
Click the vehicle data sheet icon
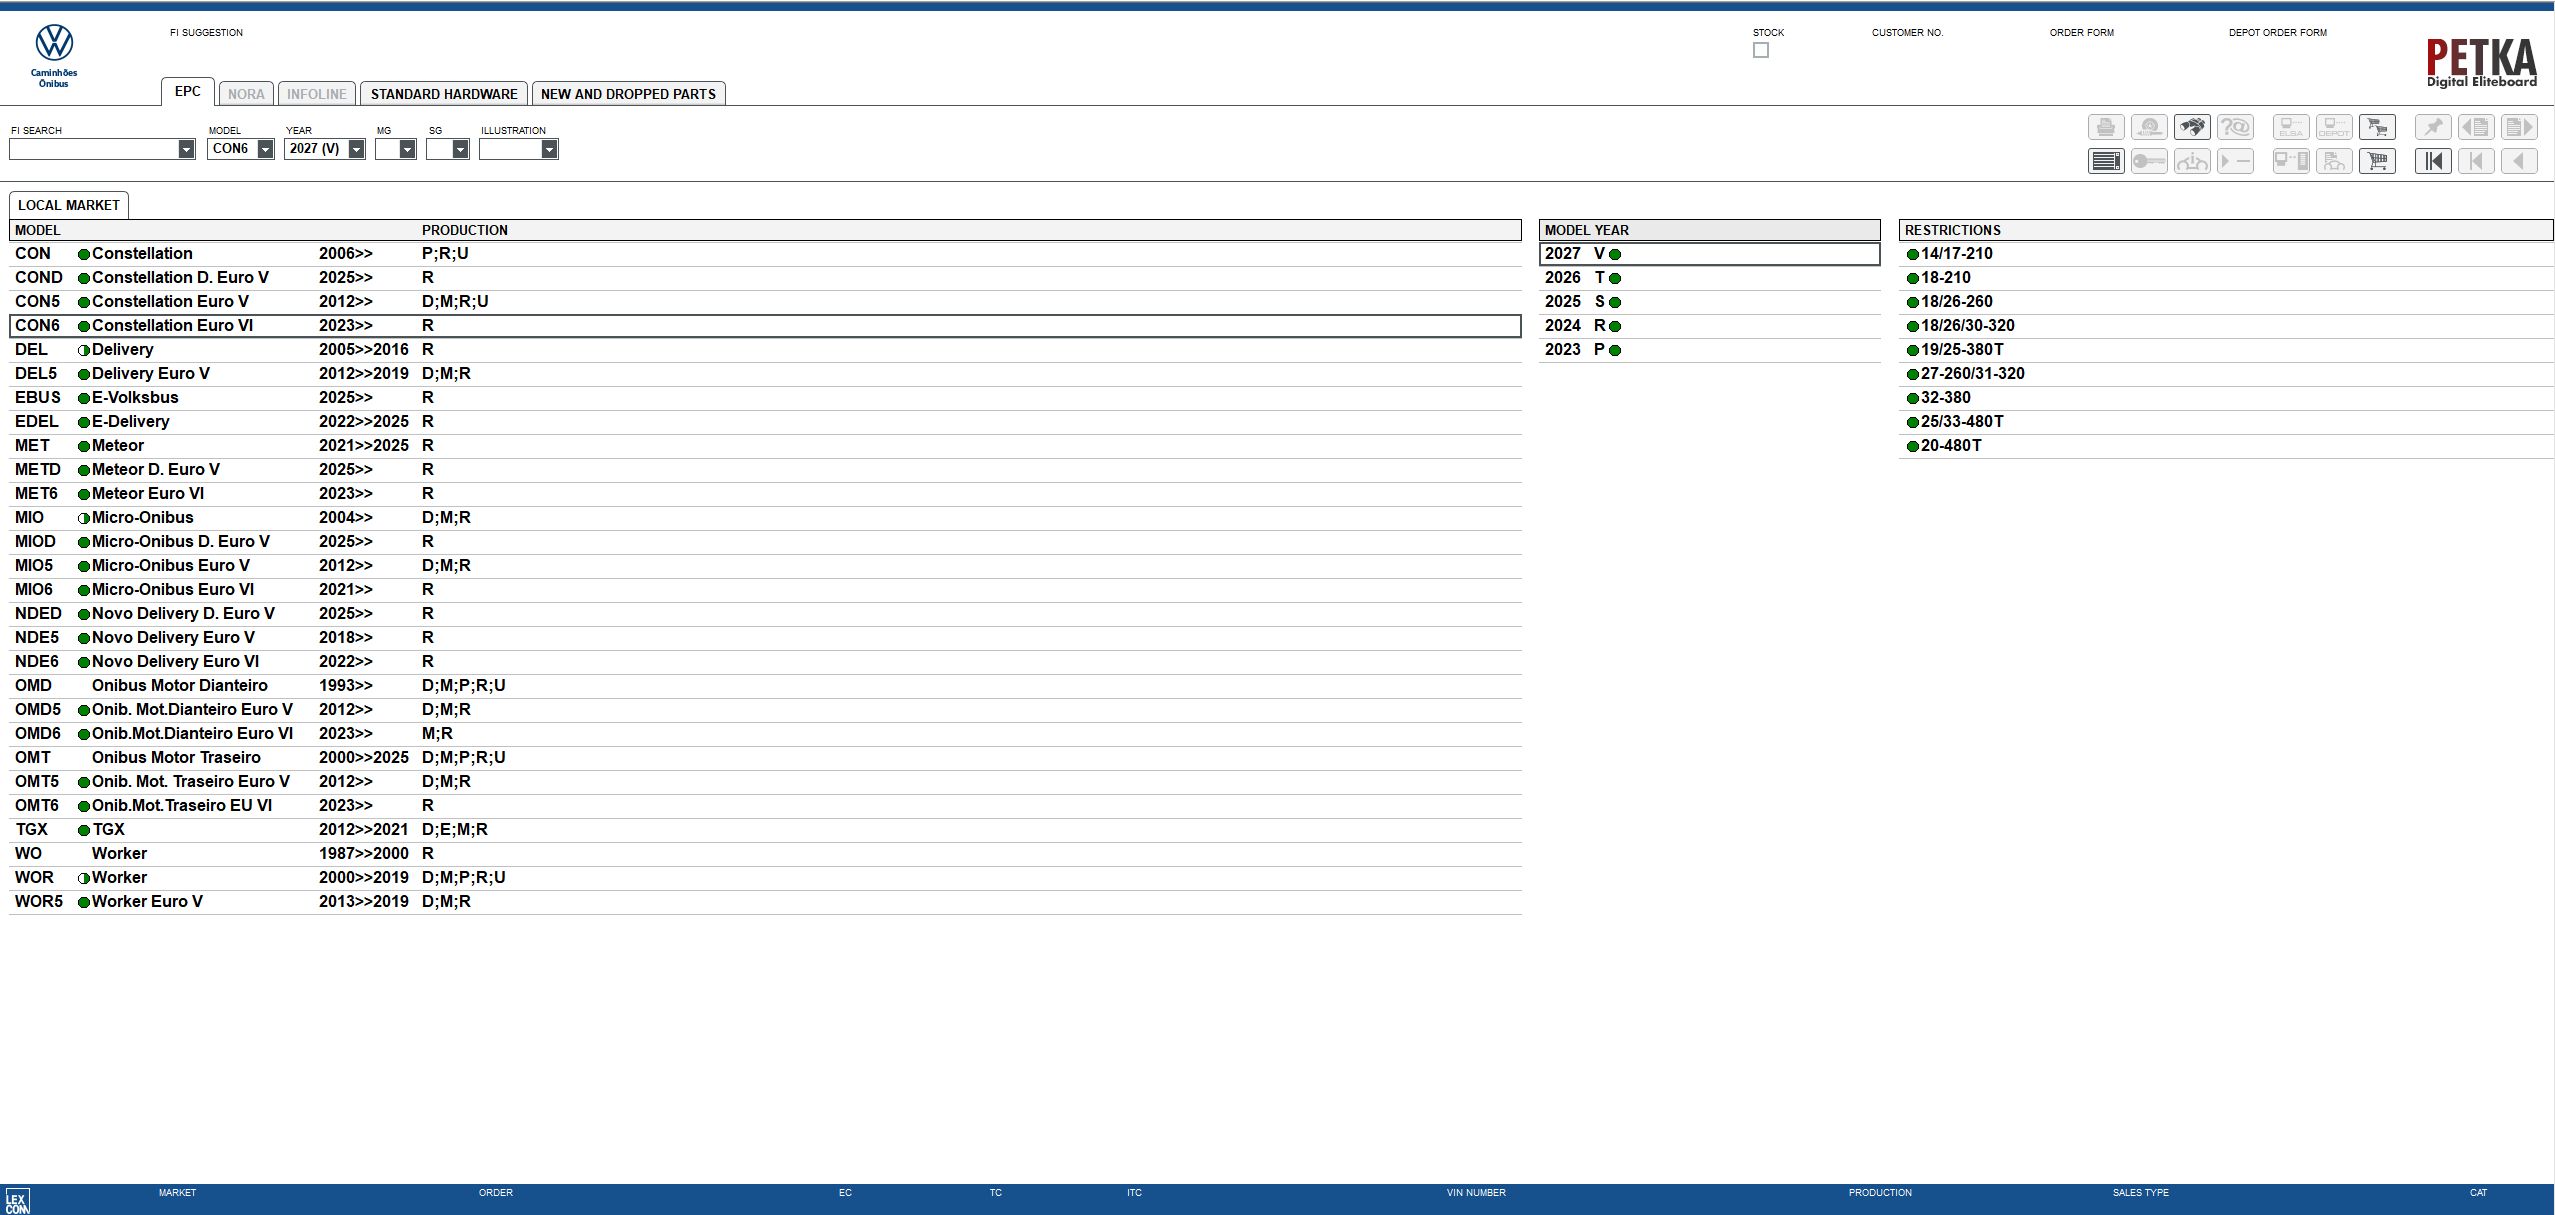[x=2334, y=161]
